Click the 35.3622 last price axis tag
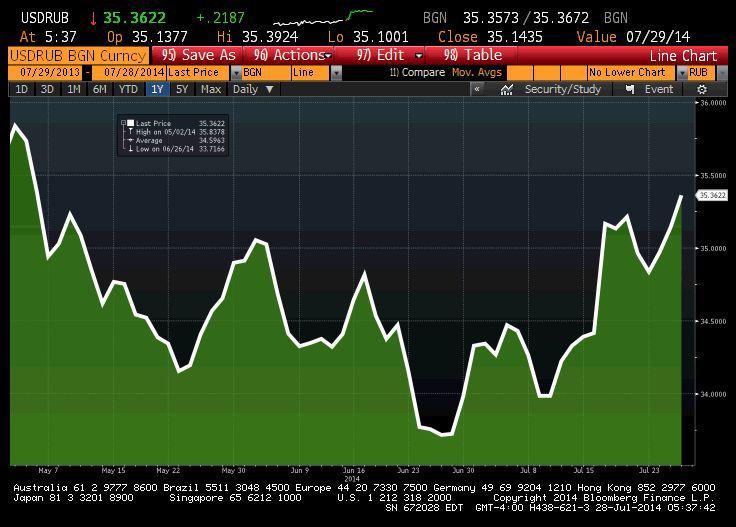Viewport: 736px width, 527px height. pyautogui.click(x=712, y=195)
